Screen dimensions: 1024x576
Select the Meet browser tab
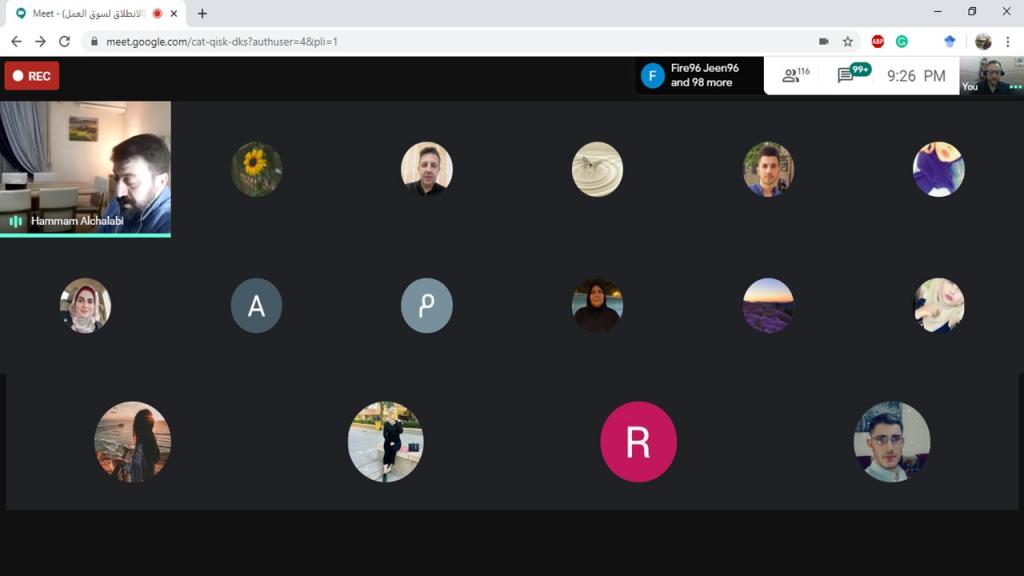point(90,13)
